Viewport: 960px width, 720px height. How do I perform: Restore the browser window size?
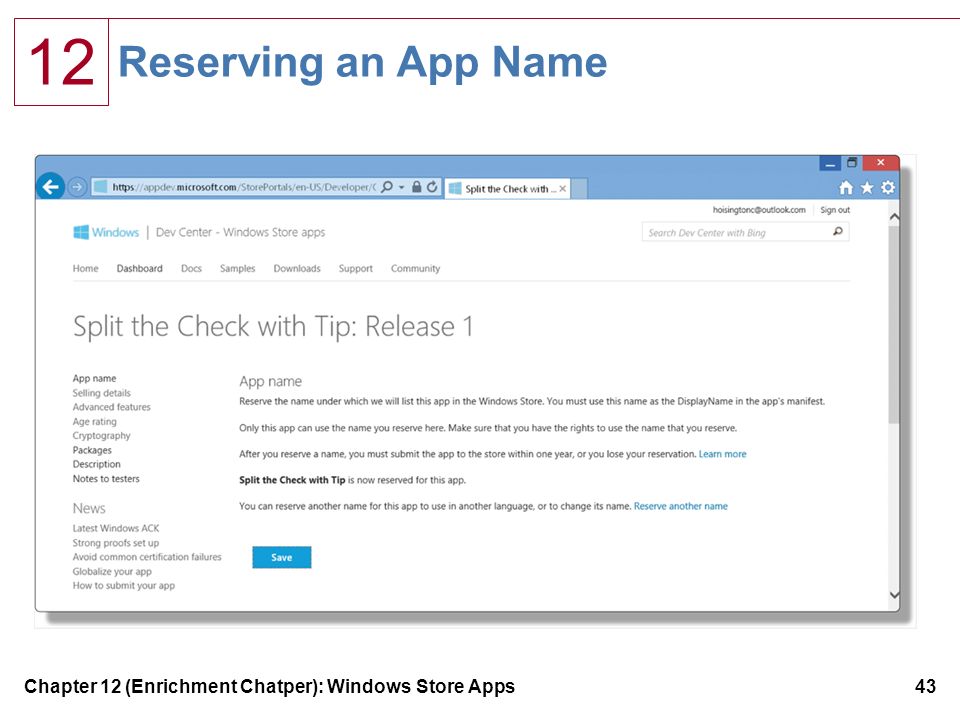point(852,163)
